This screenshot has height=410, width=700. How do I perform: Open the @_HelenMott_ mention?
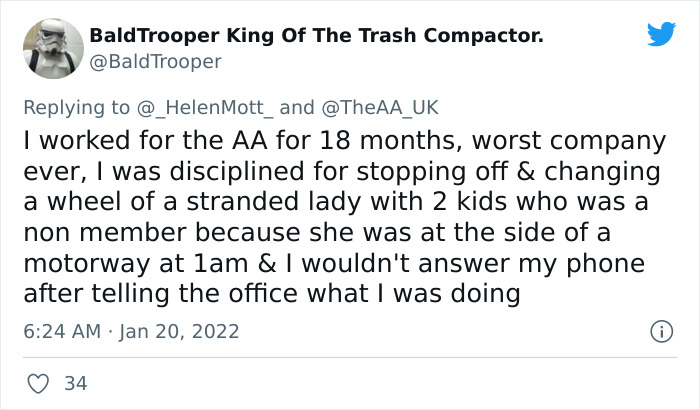pos(219,108)
